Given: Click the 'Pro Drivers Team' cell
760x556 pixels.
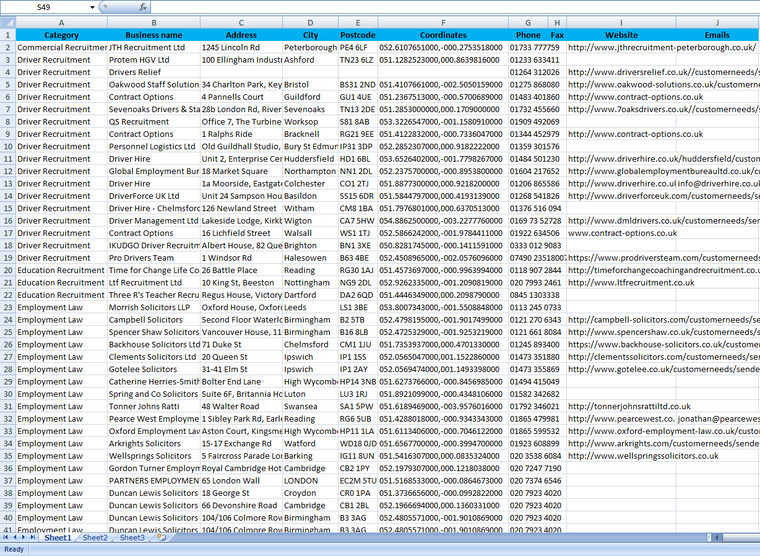Looking at the screenshot, I should pos(154,258).
